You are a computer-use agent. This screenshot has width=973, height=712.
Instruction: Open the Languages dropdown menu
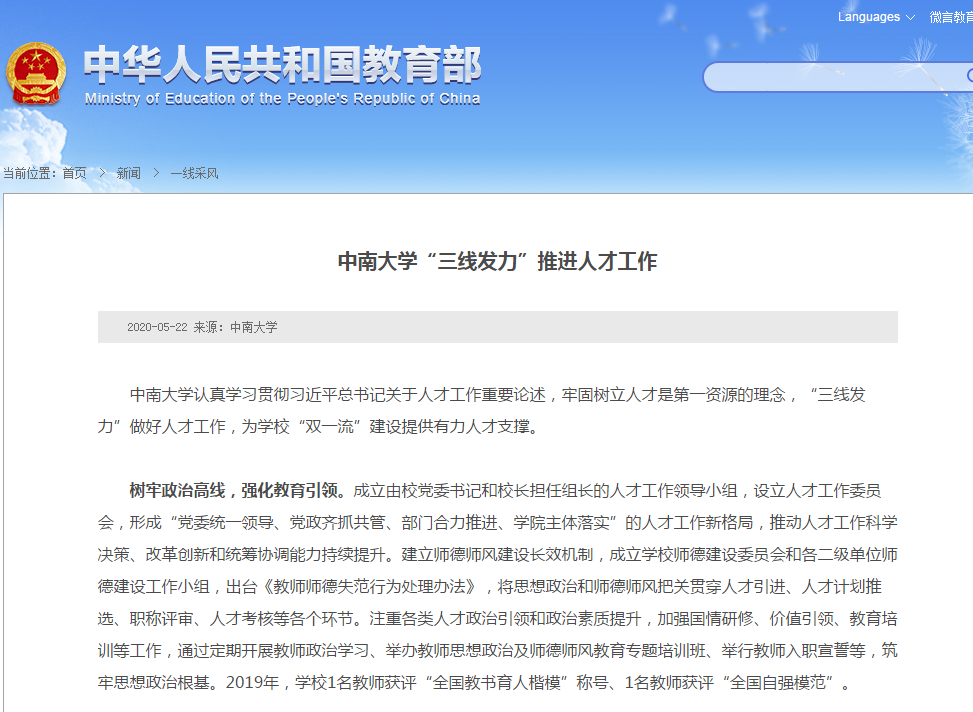pyautogui.click(x=876, y=17)
